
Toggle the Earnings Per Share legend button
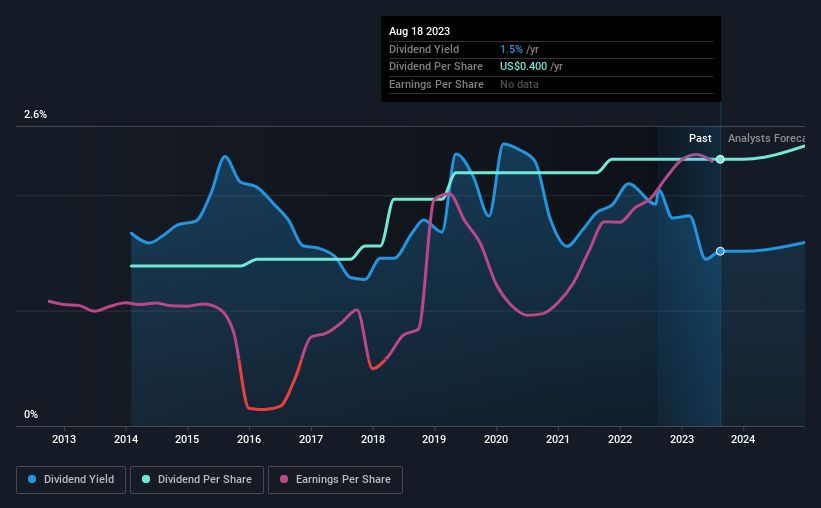point(335,480)
